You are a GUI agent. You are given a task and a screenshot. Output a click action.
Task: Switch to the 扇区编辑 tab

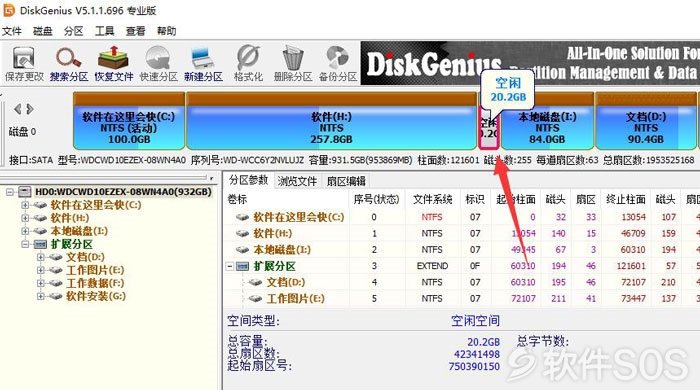(x=346, y=181)
